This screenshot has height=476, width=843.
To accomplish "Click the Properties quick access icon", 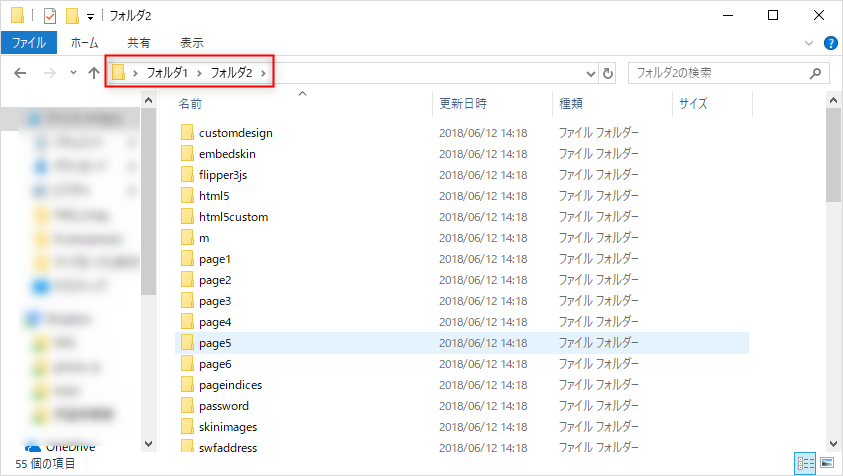I will (49, 16).
